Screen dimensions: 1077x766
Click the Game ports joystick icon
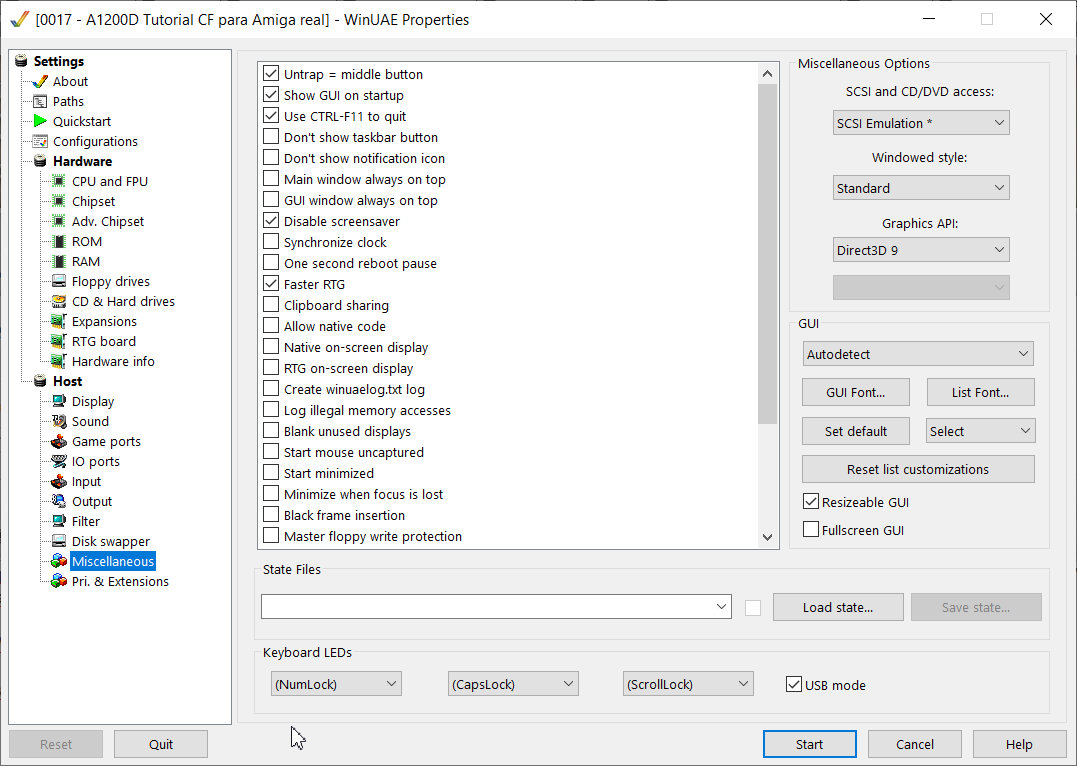pyautogui.click(x=59, y=441)
